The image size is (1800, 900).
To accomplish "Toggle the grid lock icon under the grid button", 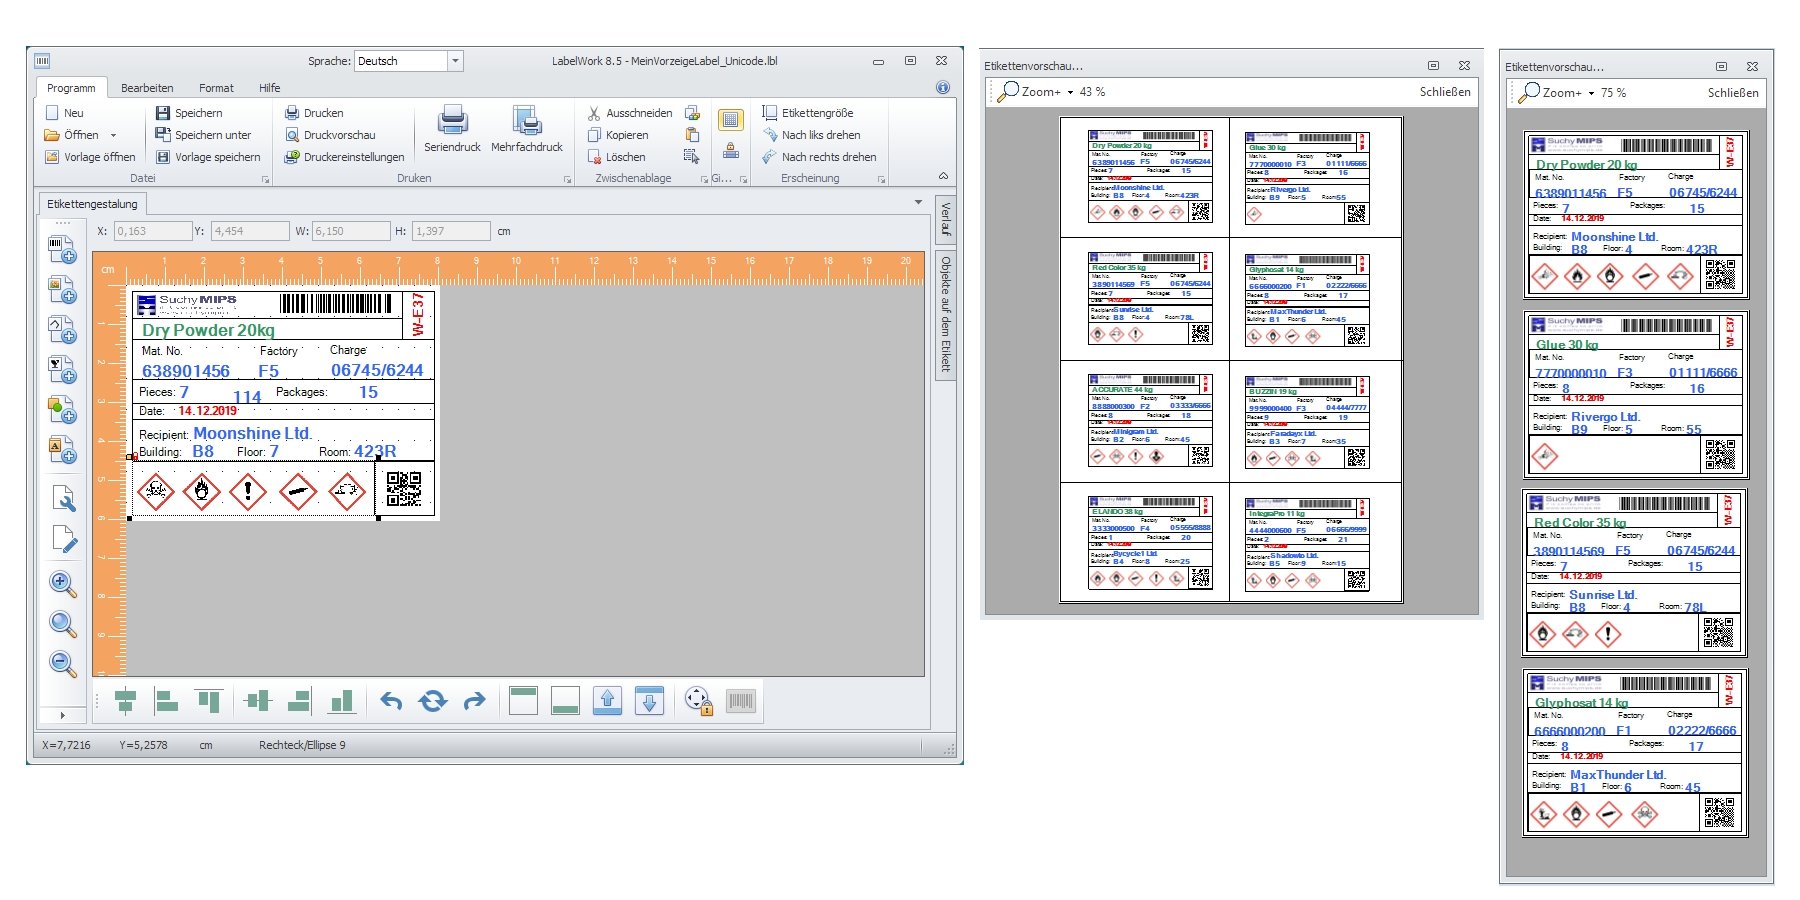I will [731, 151].
